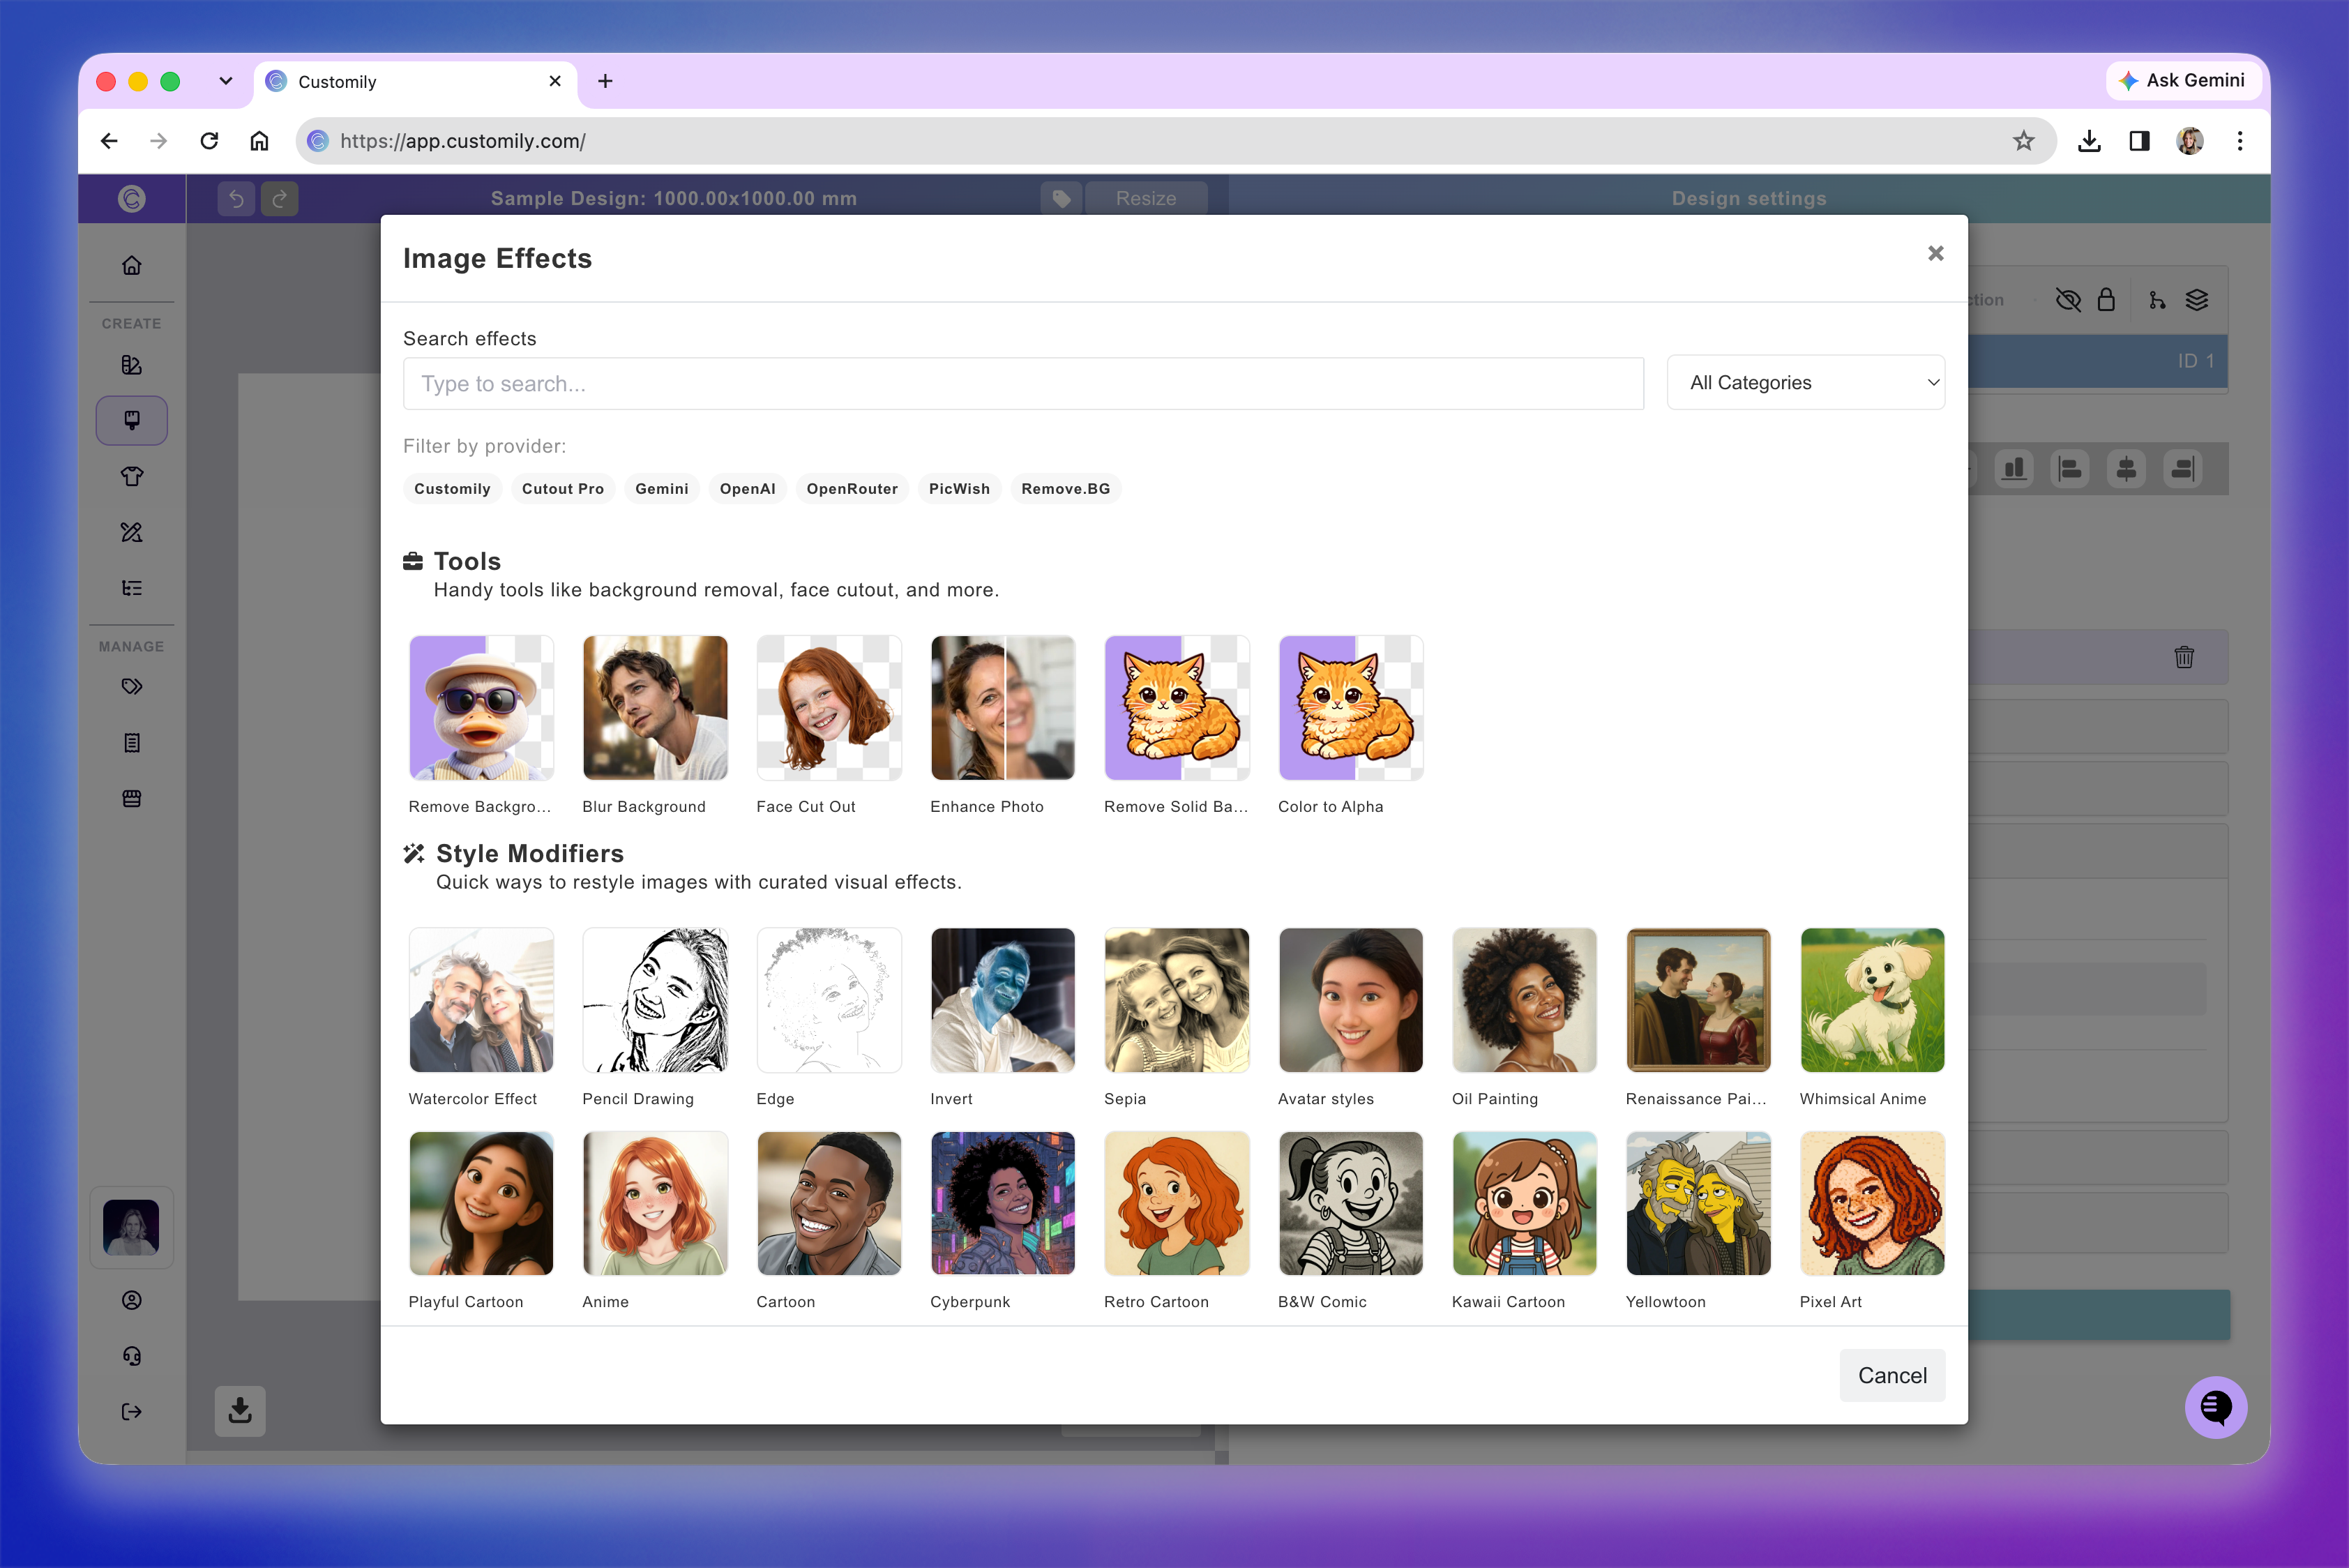Open the list-tree options sidebar icon
Screen dimensions: 2349x1568
point(131,588)
